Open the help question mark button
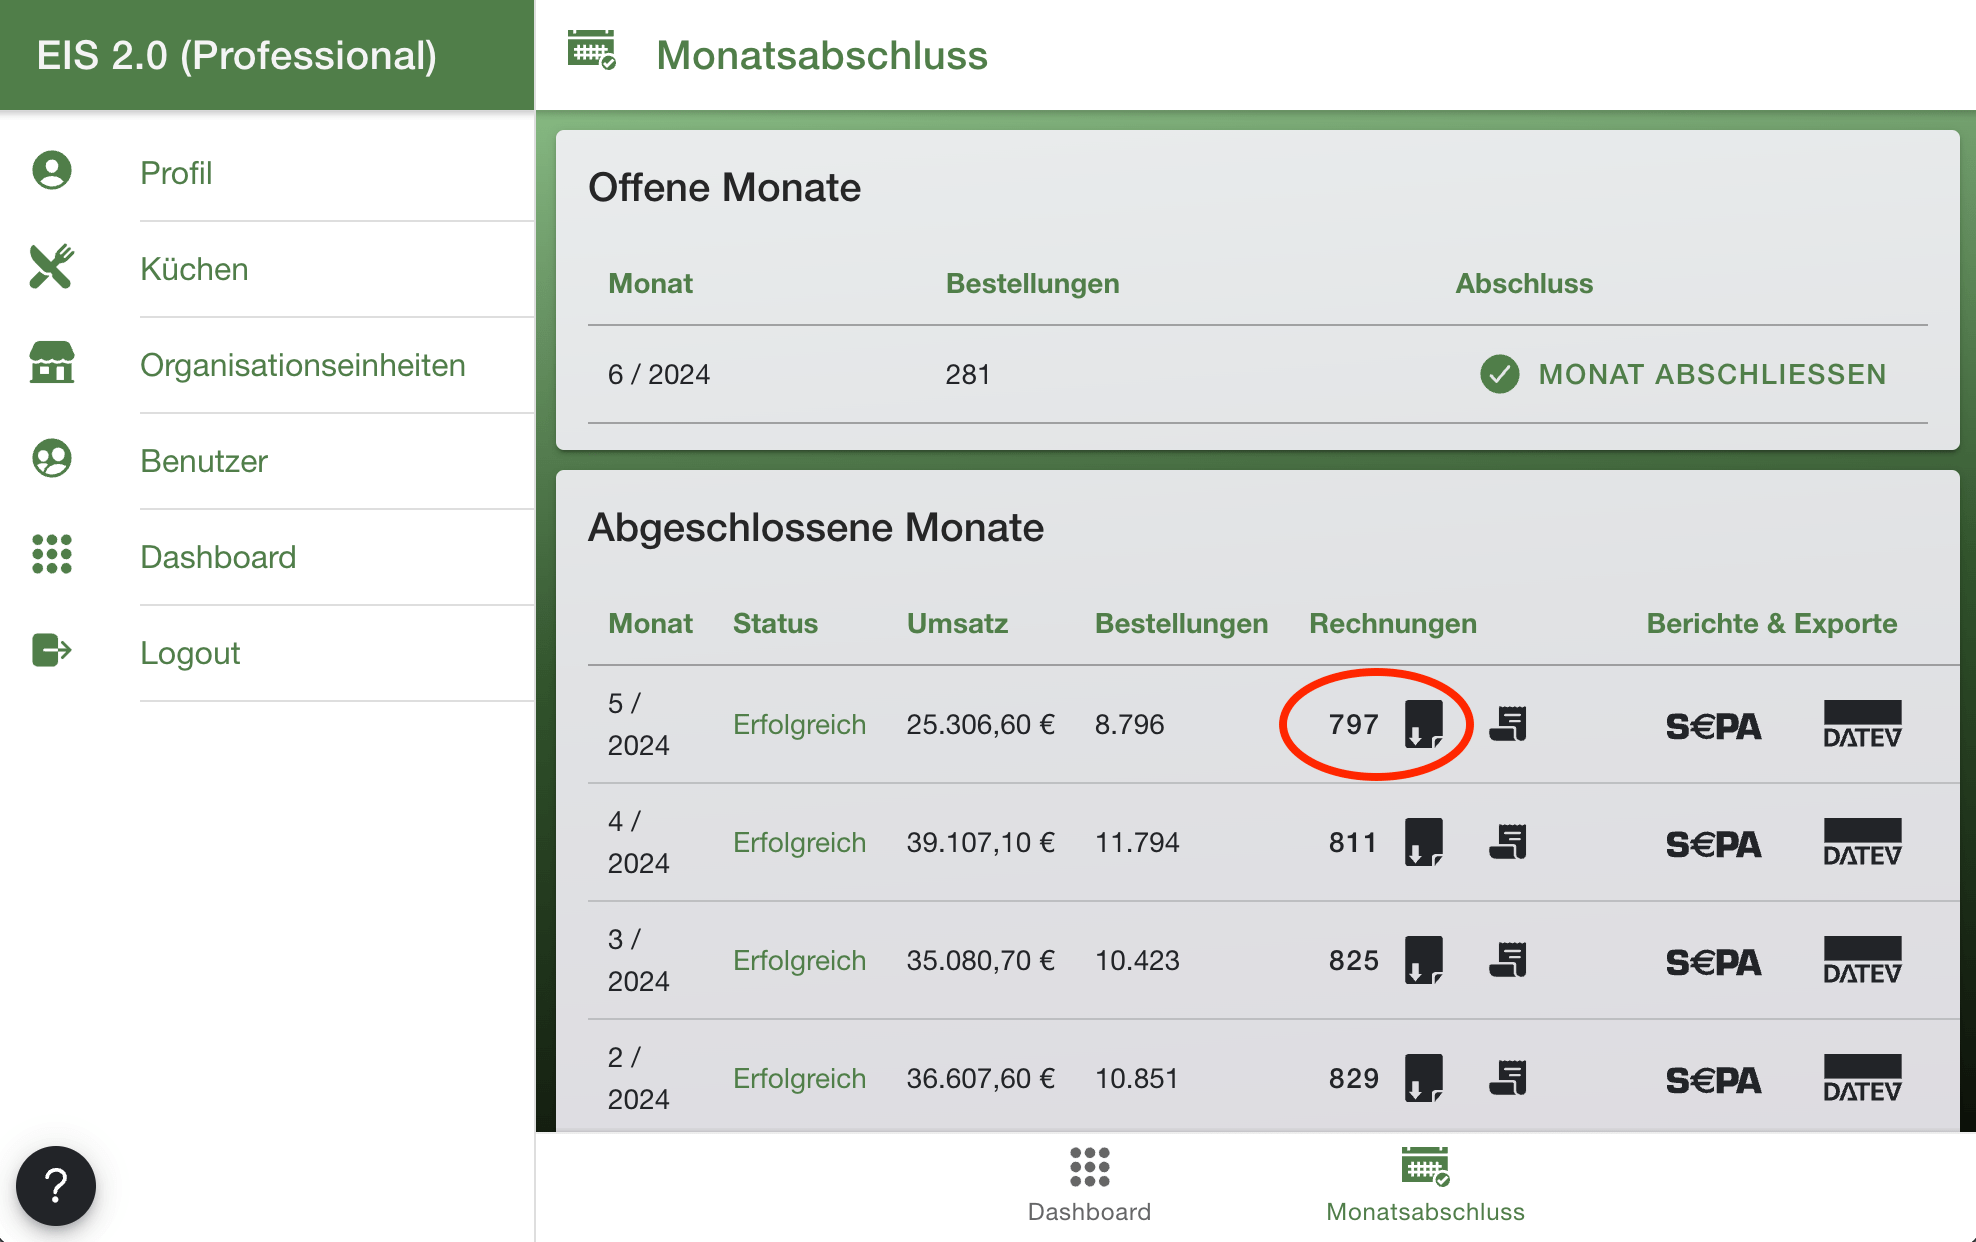The width and height of the screenshot is (1976, 1242). tap(56, 1186)
